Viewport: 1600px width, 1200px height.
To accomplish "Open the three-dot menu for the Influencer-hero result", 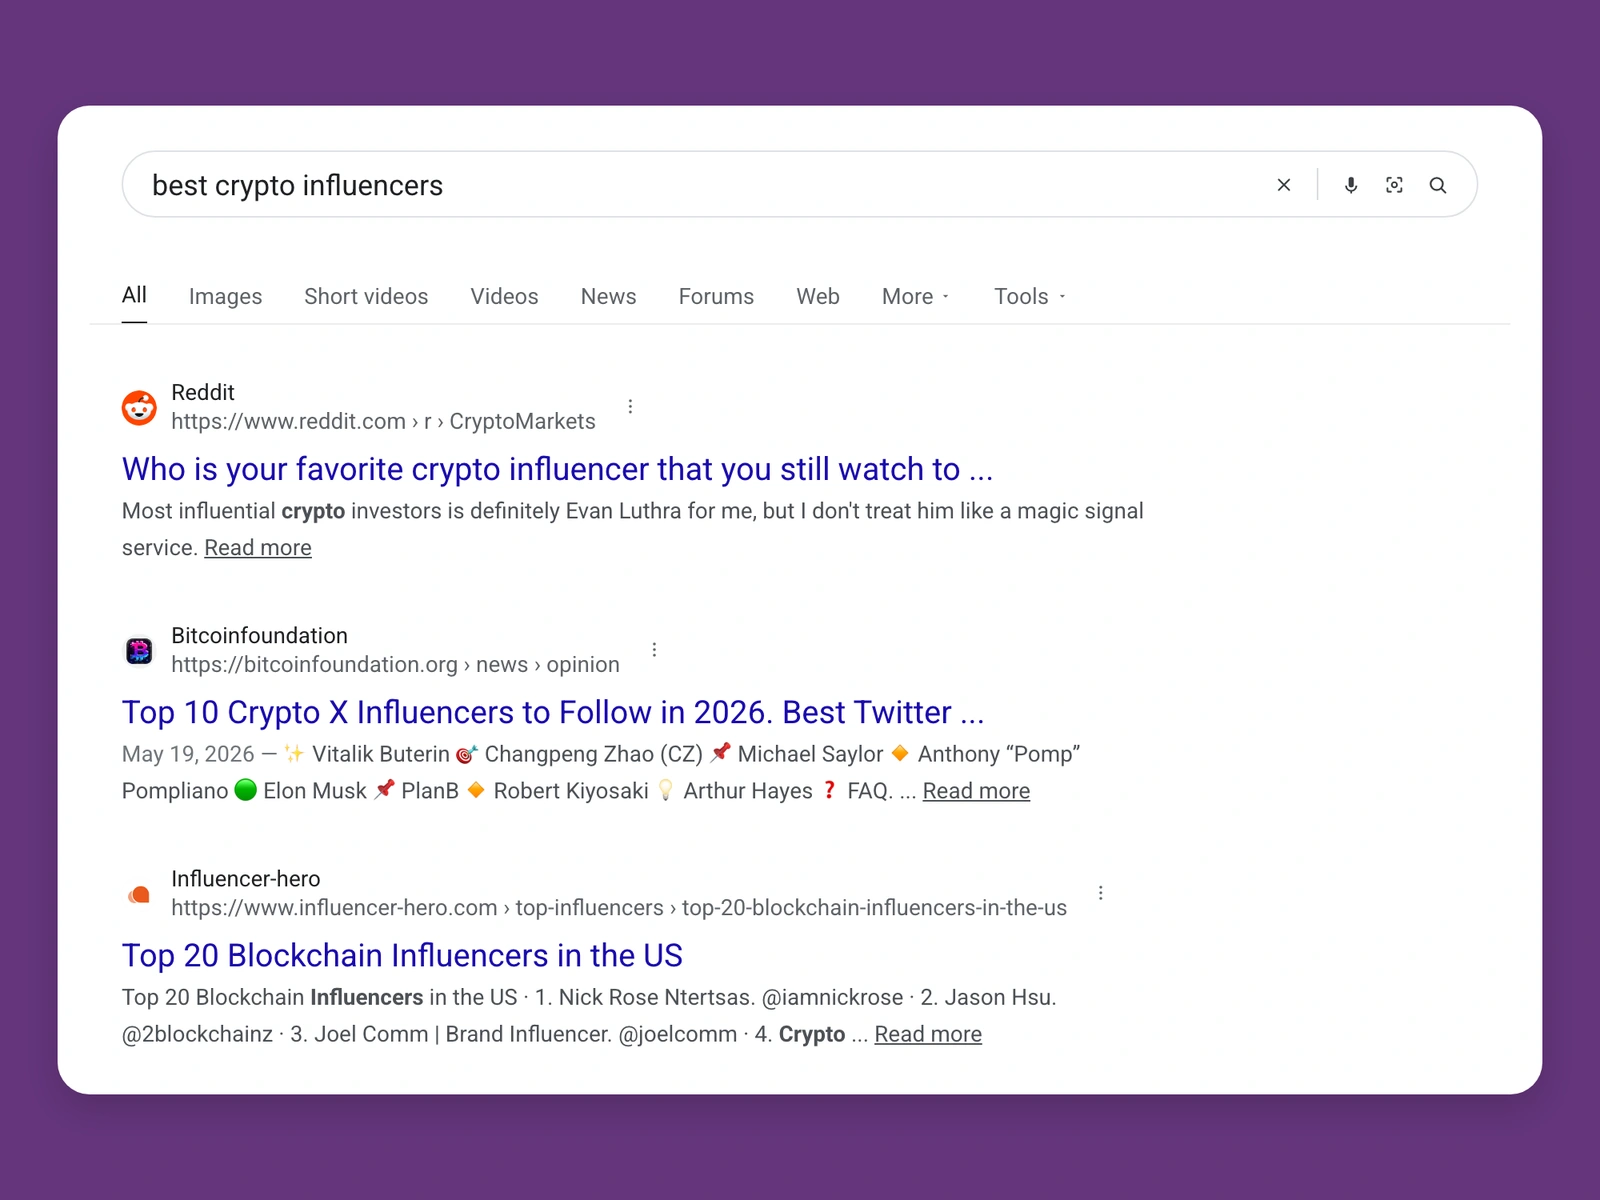I will (1101, 893).
